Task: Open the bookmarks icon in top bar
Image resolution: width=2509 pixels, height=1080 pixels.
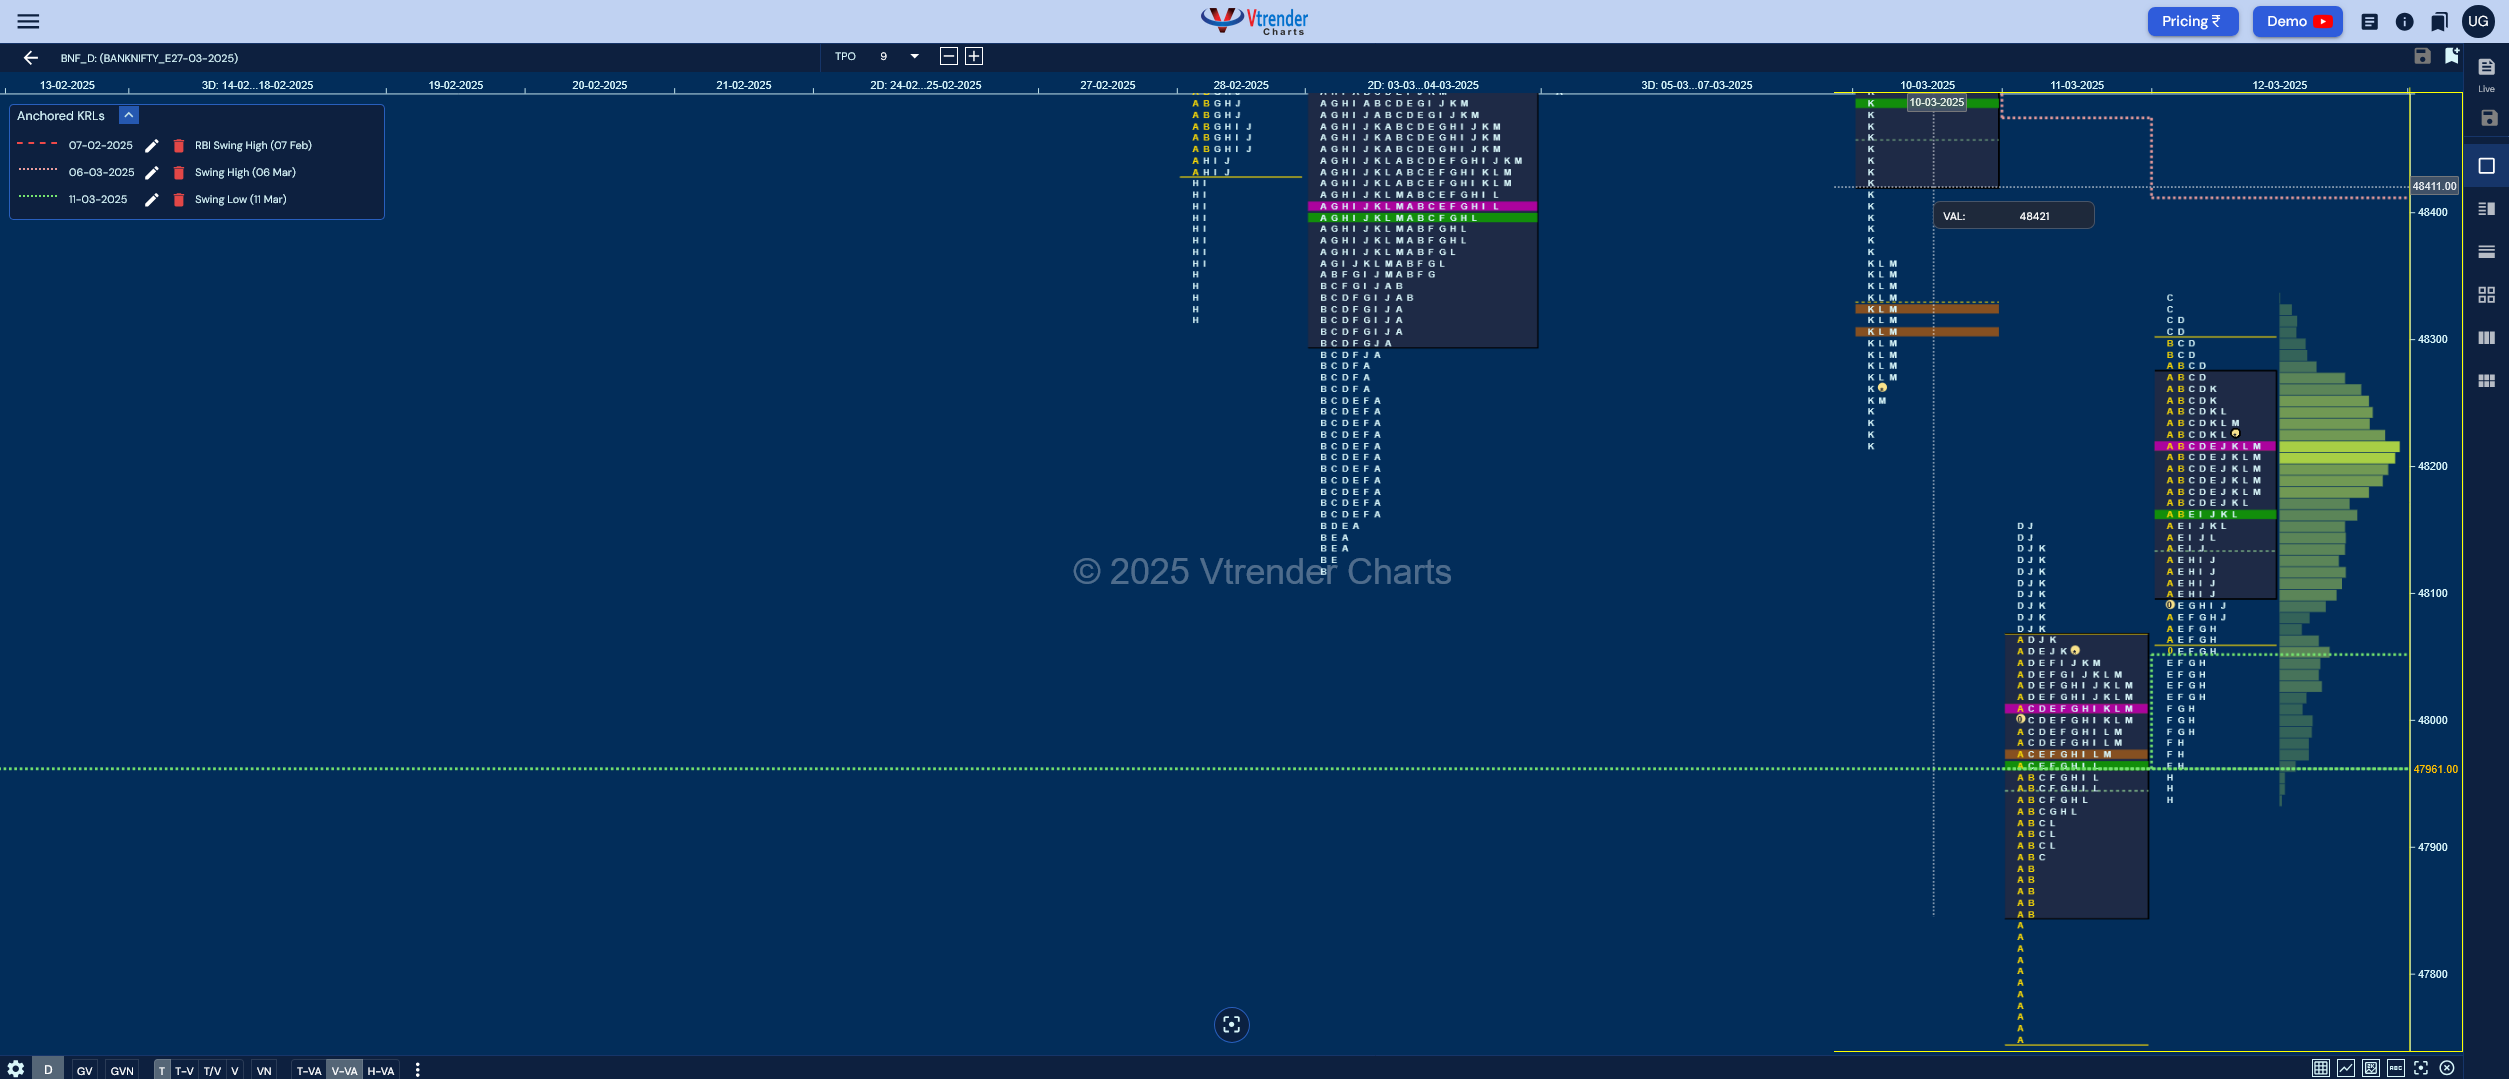Action: pyautogui.click(x=2440, y=21)
